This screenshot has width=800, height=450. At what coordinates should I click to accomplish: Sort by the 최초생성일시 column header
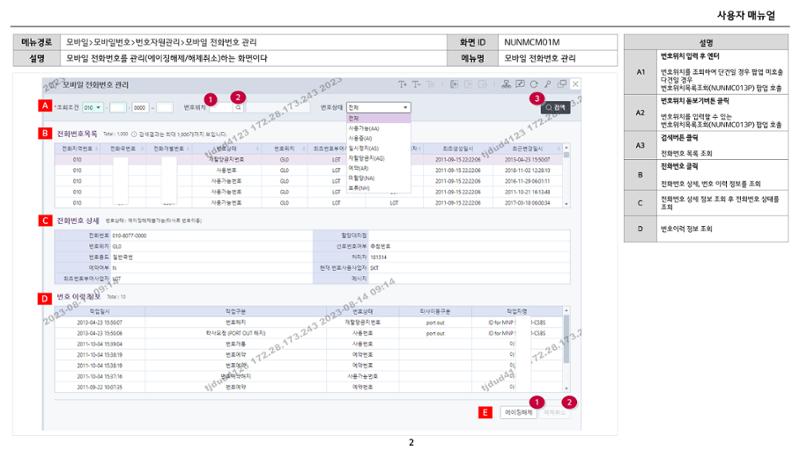pos(458,148)
